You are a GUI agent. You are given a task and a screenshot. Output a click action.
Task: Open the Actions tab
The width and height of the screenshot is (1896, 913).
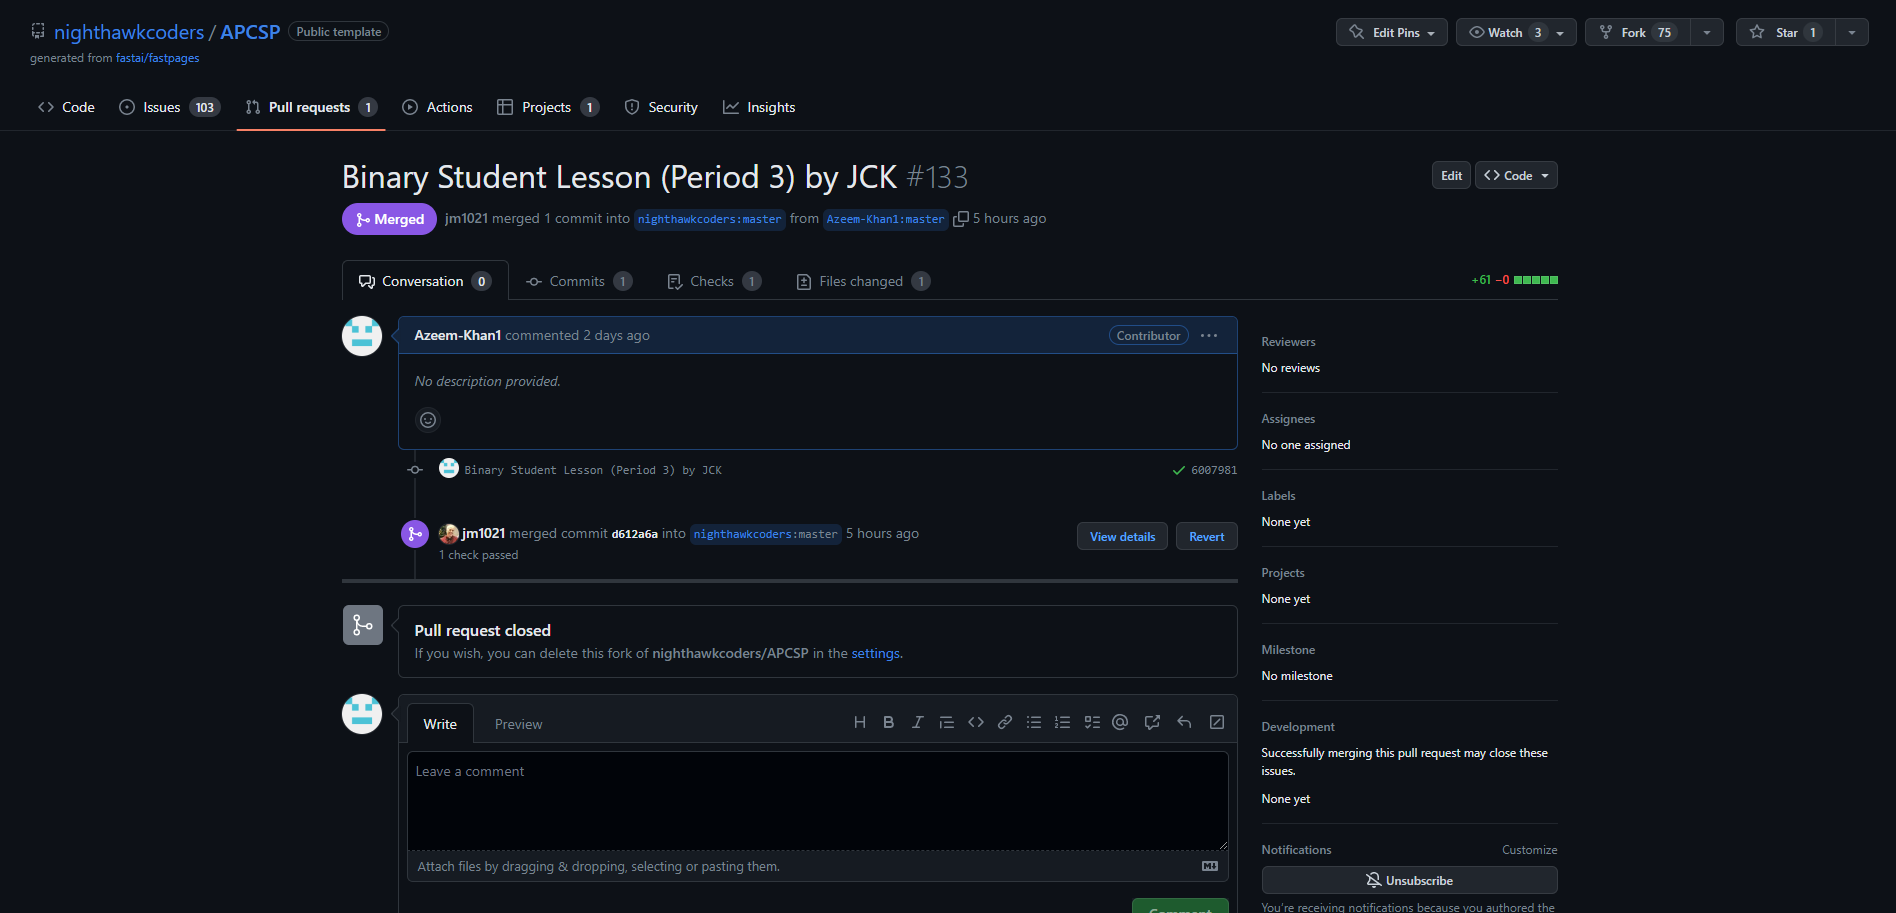(437, 107)
